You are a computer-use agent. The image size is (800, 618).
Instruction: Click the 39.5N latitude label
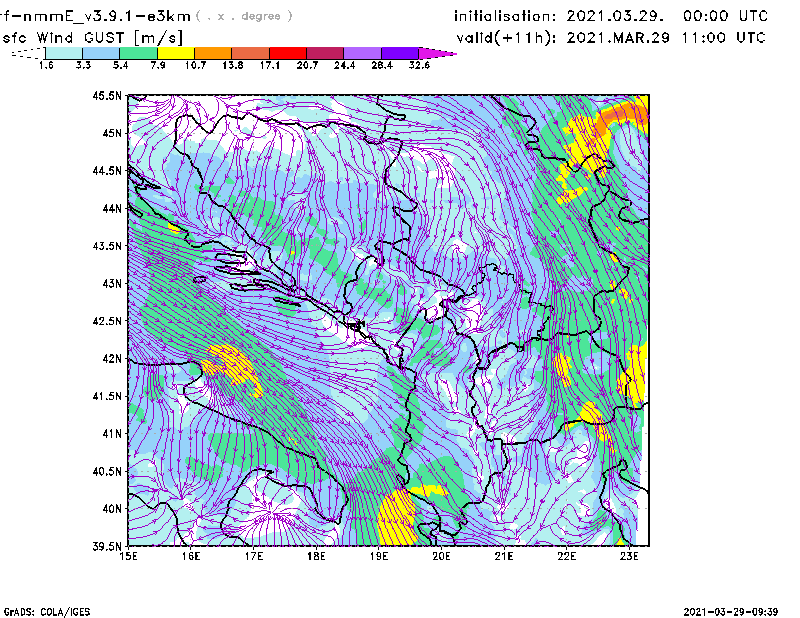pyautogui.click(x=107, y=547)
